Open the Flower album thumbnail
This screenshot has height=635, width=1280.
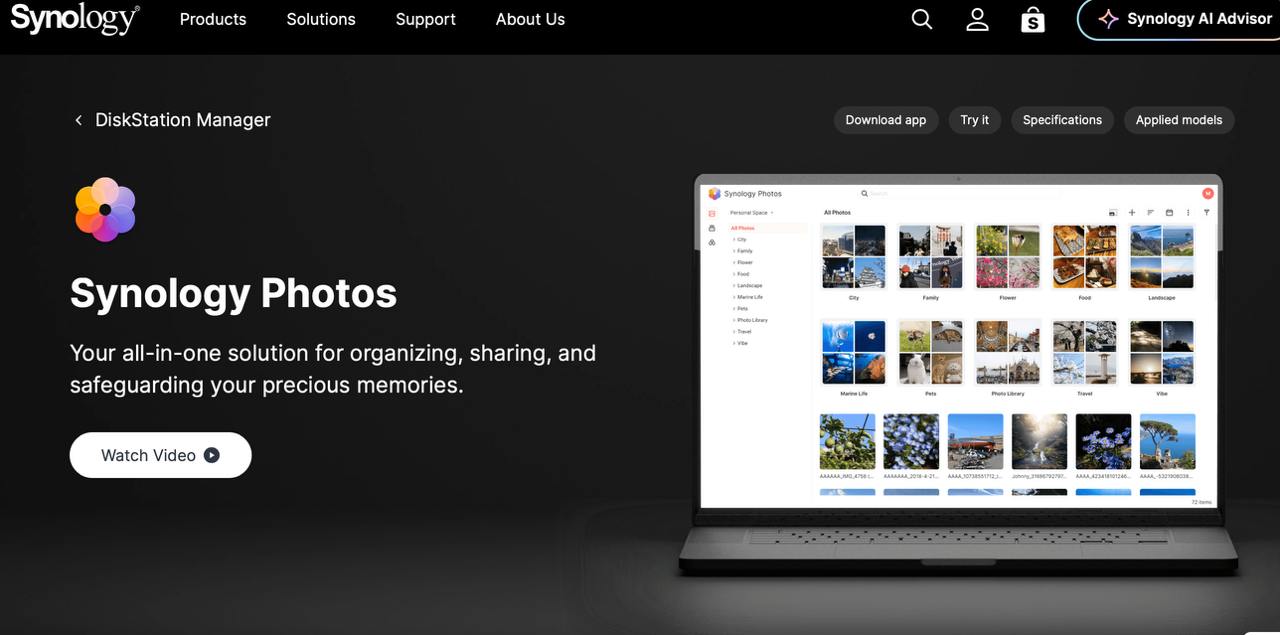click(1008, 256)
